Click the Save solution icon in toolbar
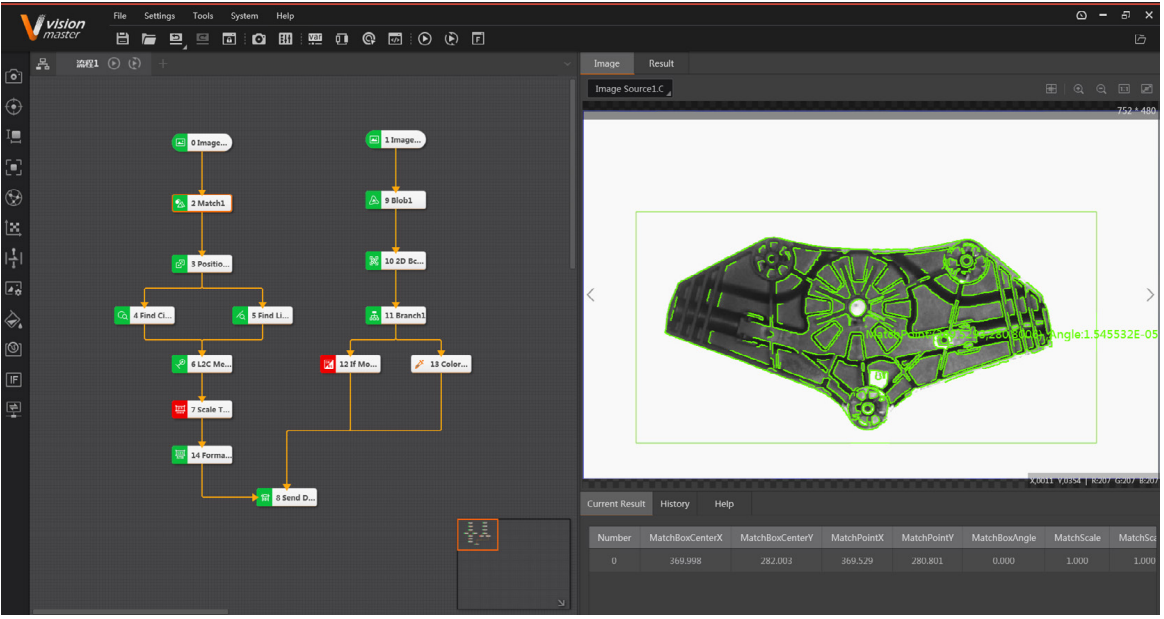The image size is (1164, 619). click(123, 39)
